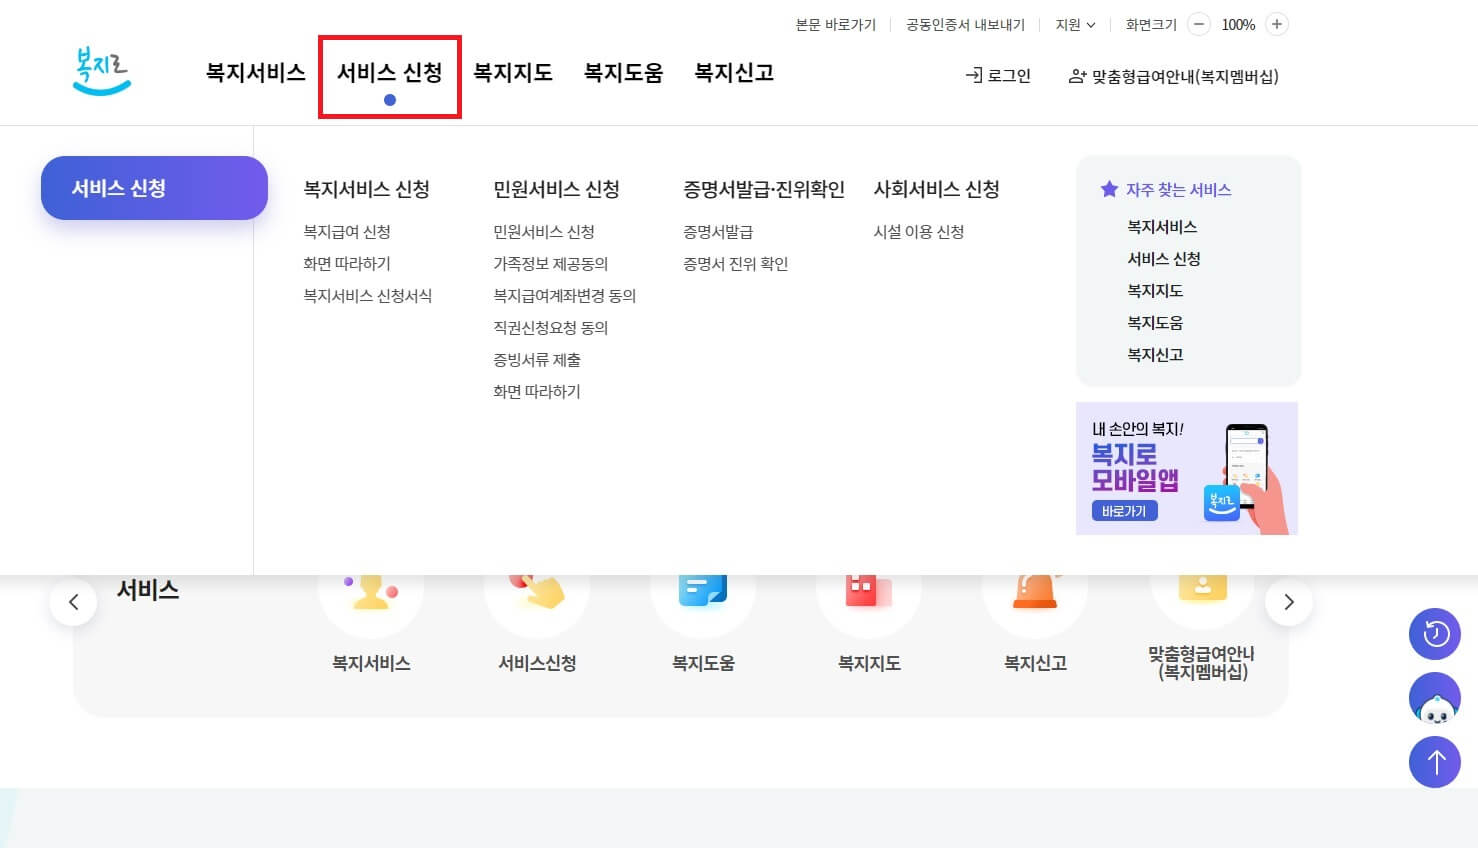Click the 로그인 link
The width and height of the screenshot is (1478, 848).
click(997, 75)
